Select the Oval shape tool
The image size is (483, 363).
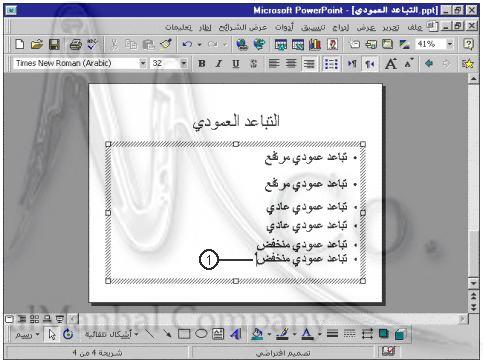[x=201, y=334]
